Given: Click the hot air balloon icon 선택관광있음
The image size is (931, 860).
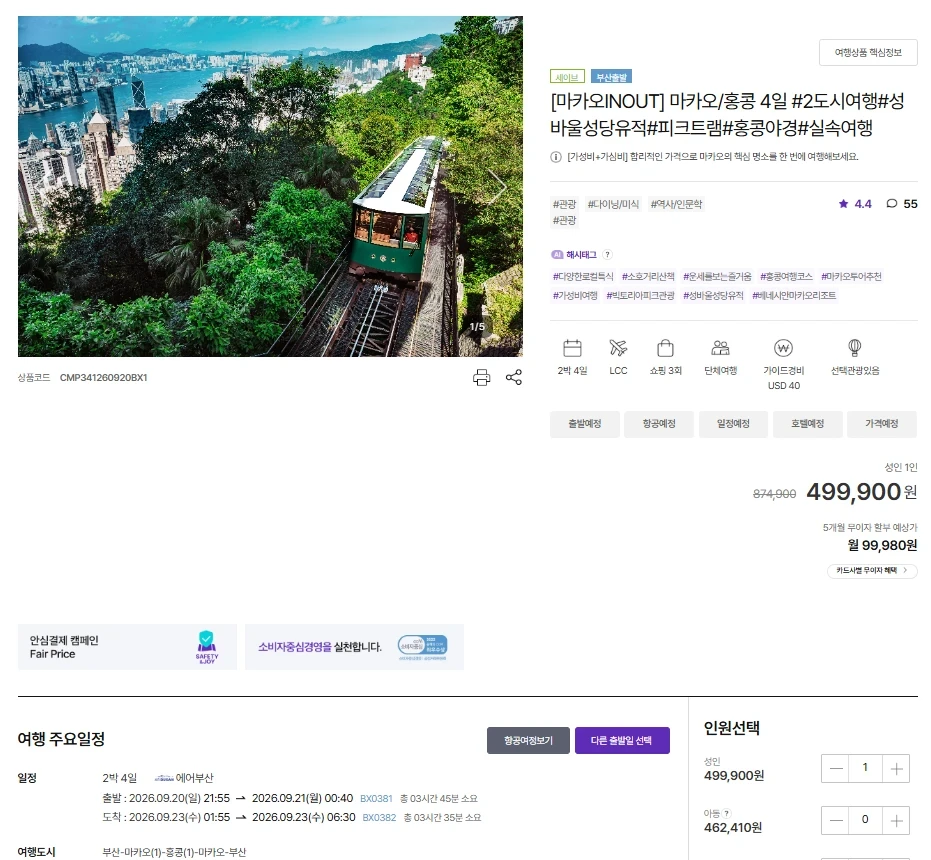Looking at the screenshot, I should point(854,348).
